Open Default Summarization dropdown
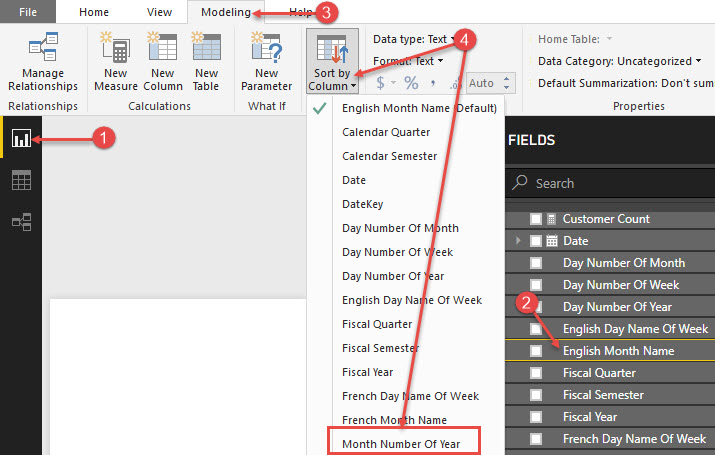 point(626,83)
